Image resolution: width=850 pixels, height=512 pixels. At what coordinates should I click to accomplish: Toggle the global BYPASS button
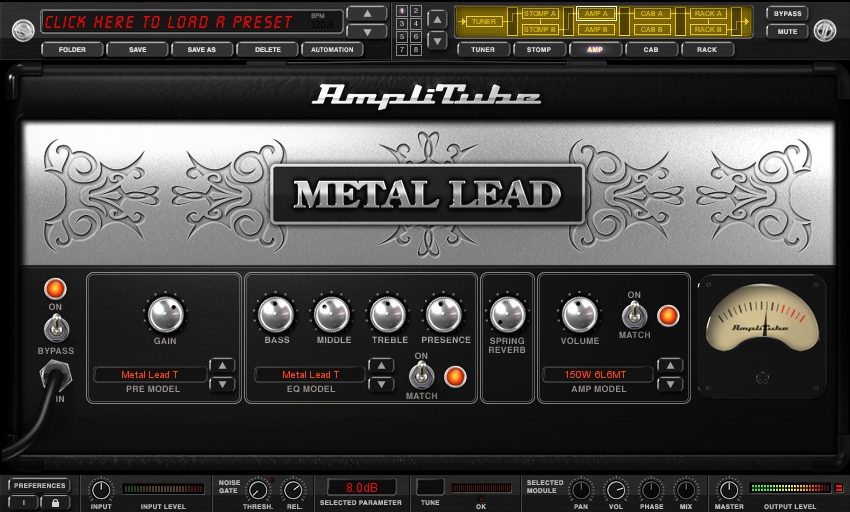[787, 14]
